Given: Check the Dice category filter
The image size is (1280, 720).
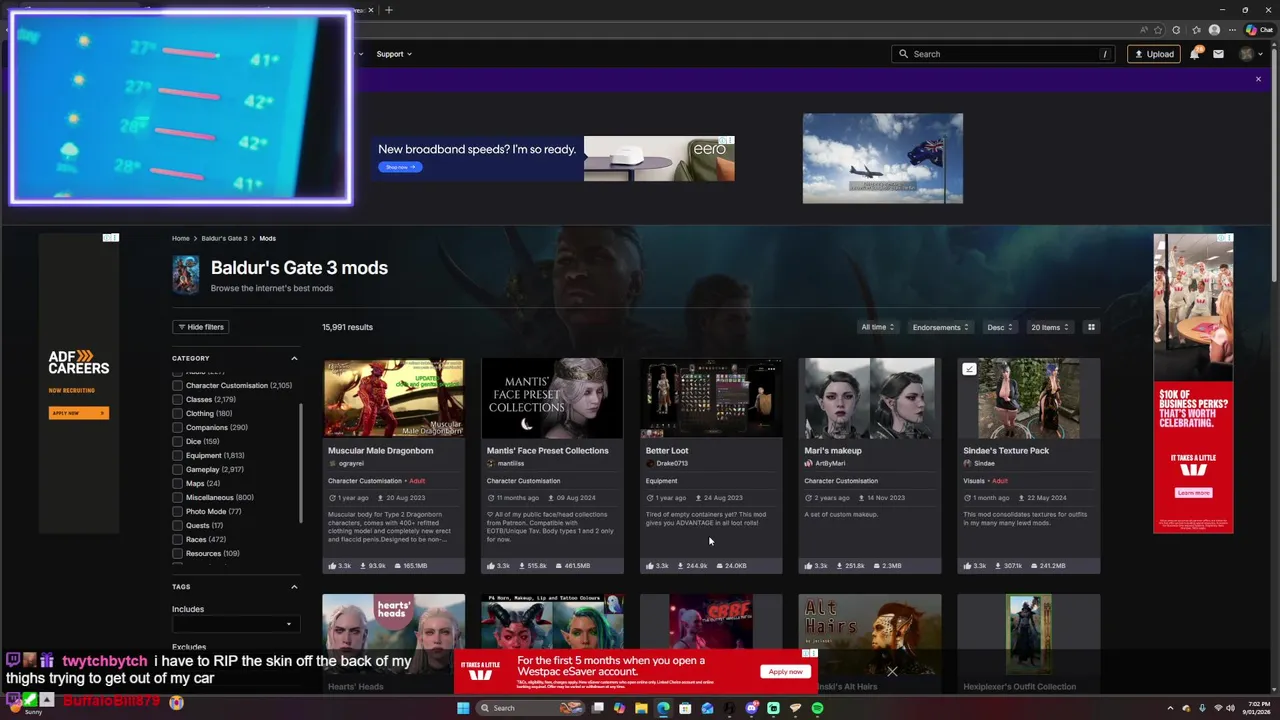Looking at the screenshot, I should point(177,441).
